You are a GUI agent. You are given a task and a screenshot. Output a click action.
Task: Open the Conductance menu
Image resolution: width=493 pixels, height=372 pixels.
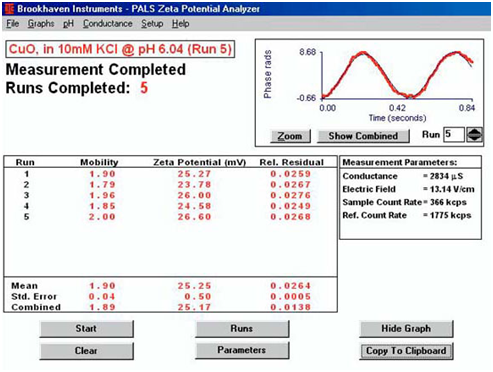108,24
